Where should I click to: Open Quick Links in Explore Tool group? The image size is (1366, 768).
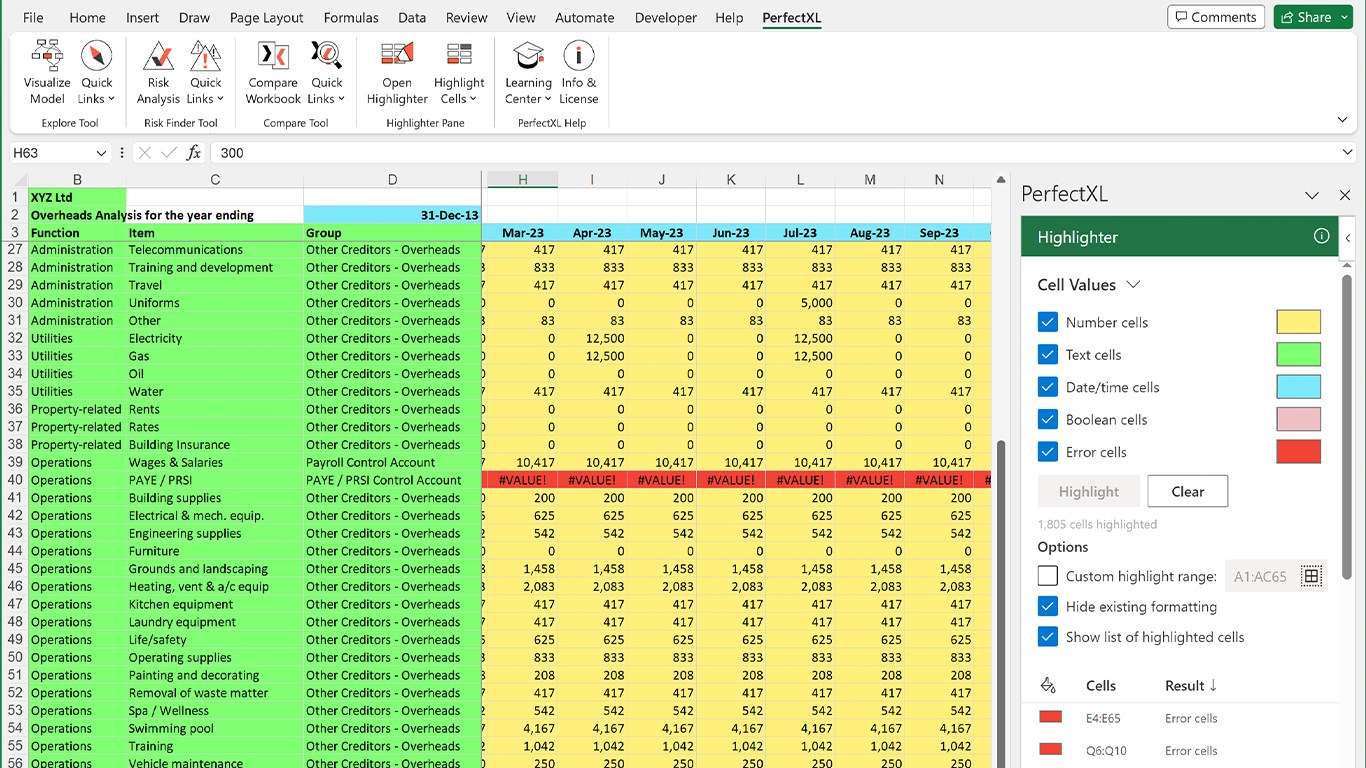[x=97, y=73]
